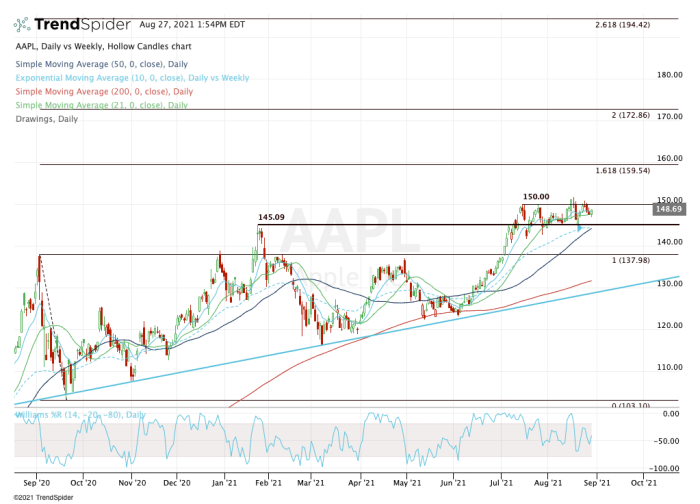This screenshot has height=504, width=700.
Task: Click the 145.09 price level annotation
Action: 271,217
